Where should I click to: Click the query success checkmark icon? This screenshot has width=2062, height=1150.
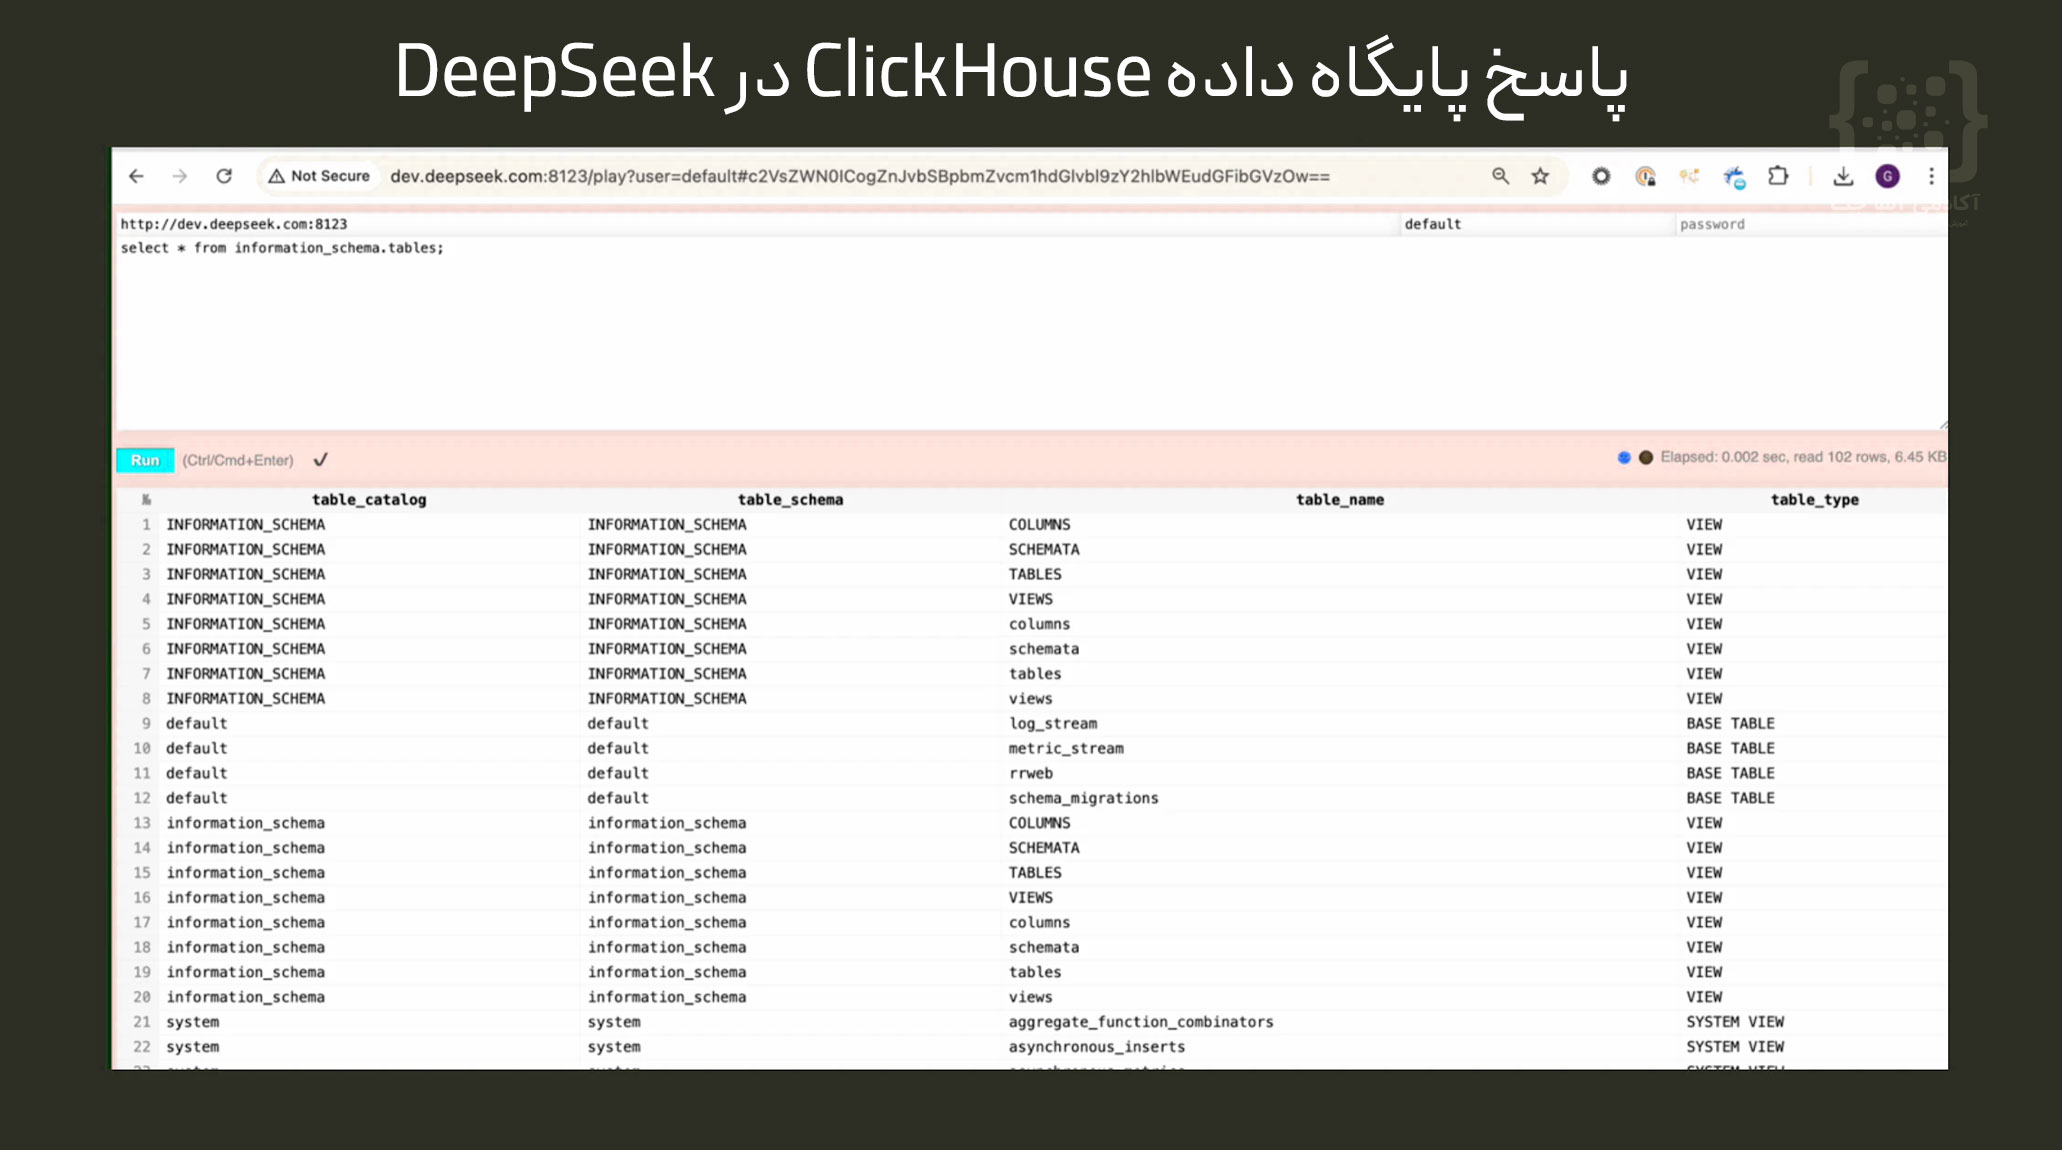point(320,460)
